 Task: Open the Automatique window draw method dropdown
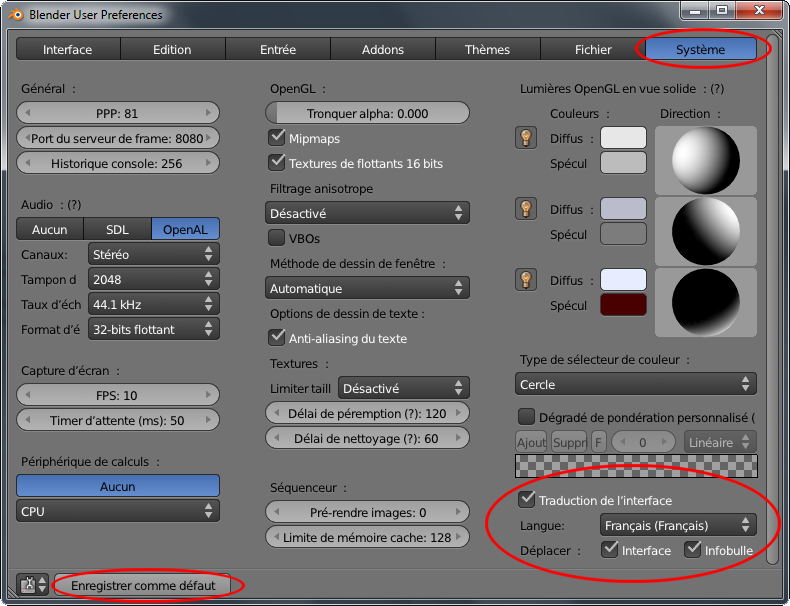367,288
